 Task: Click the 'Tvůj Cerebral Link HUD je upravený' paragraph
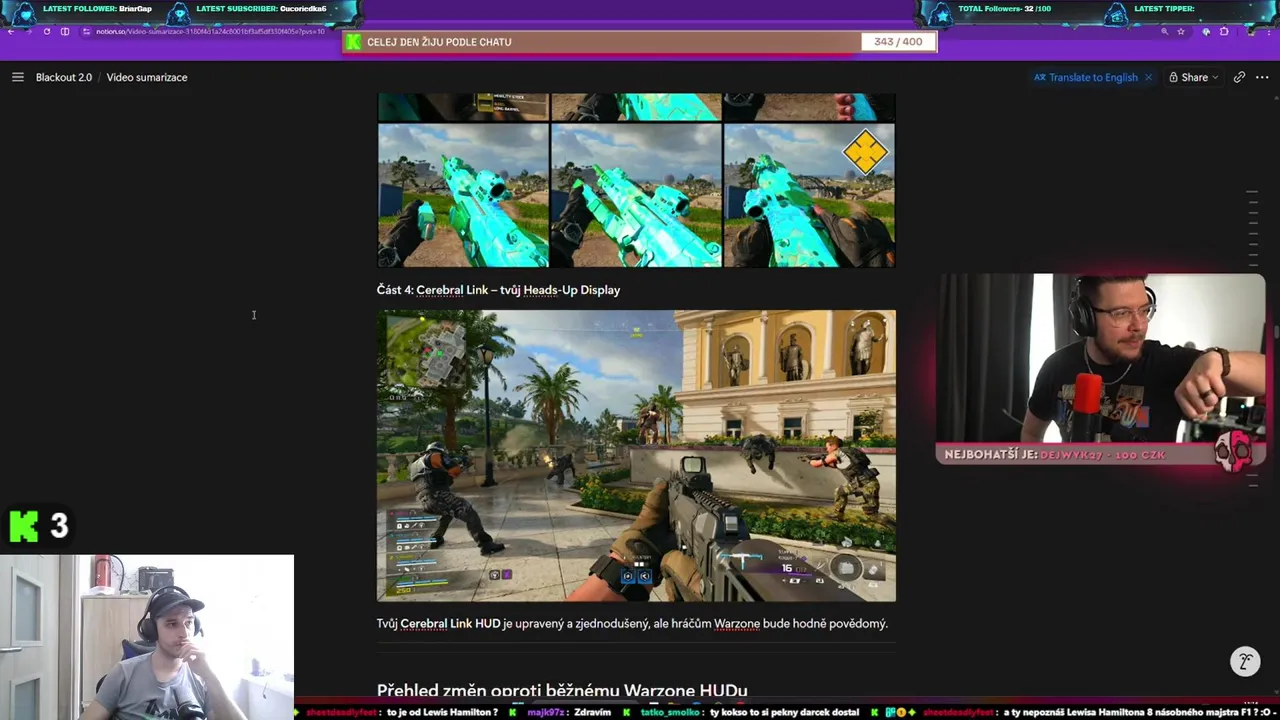pos(632,623)
